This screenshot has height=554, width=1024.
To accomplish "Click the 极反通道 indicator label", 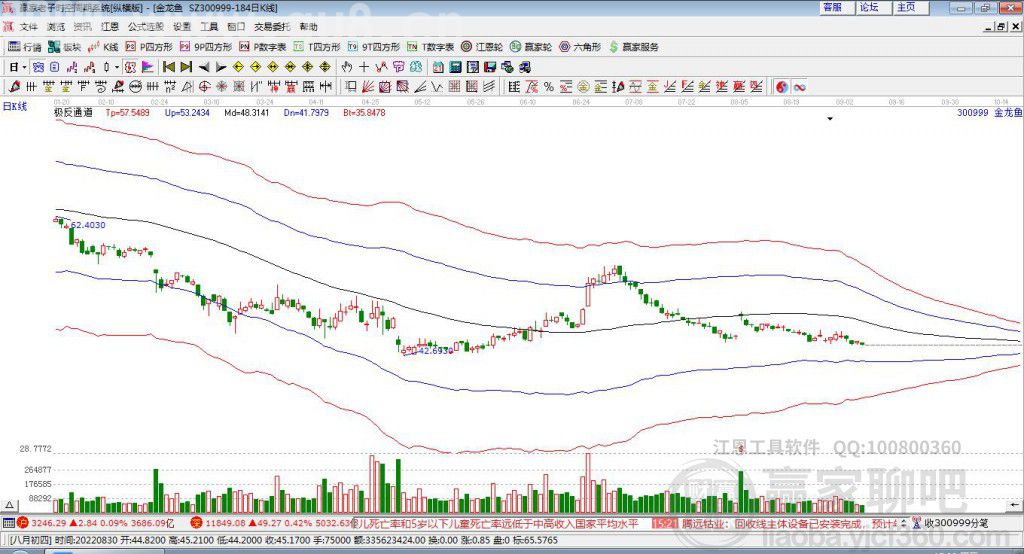I will pos(73,112).
